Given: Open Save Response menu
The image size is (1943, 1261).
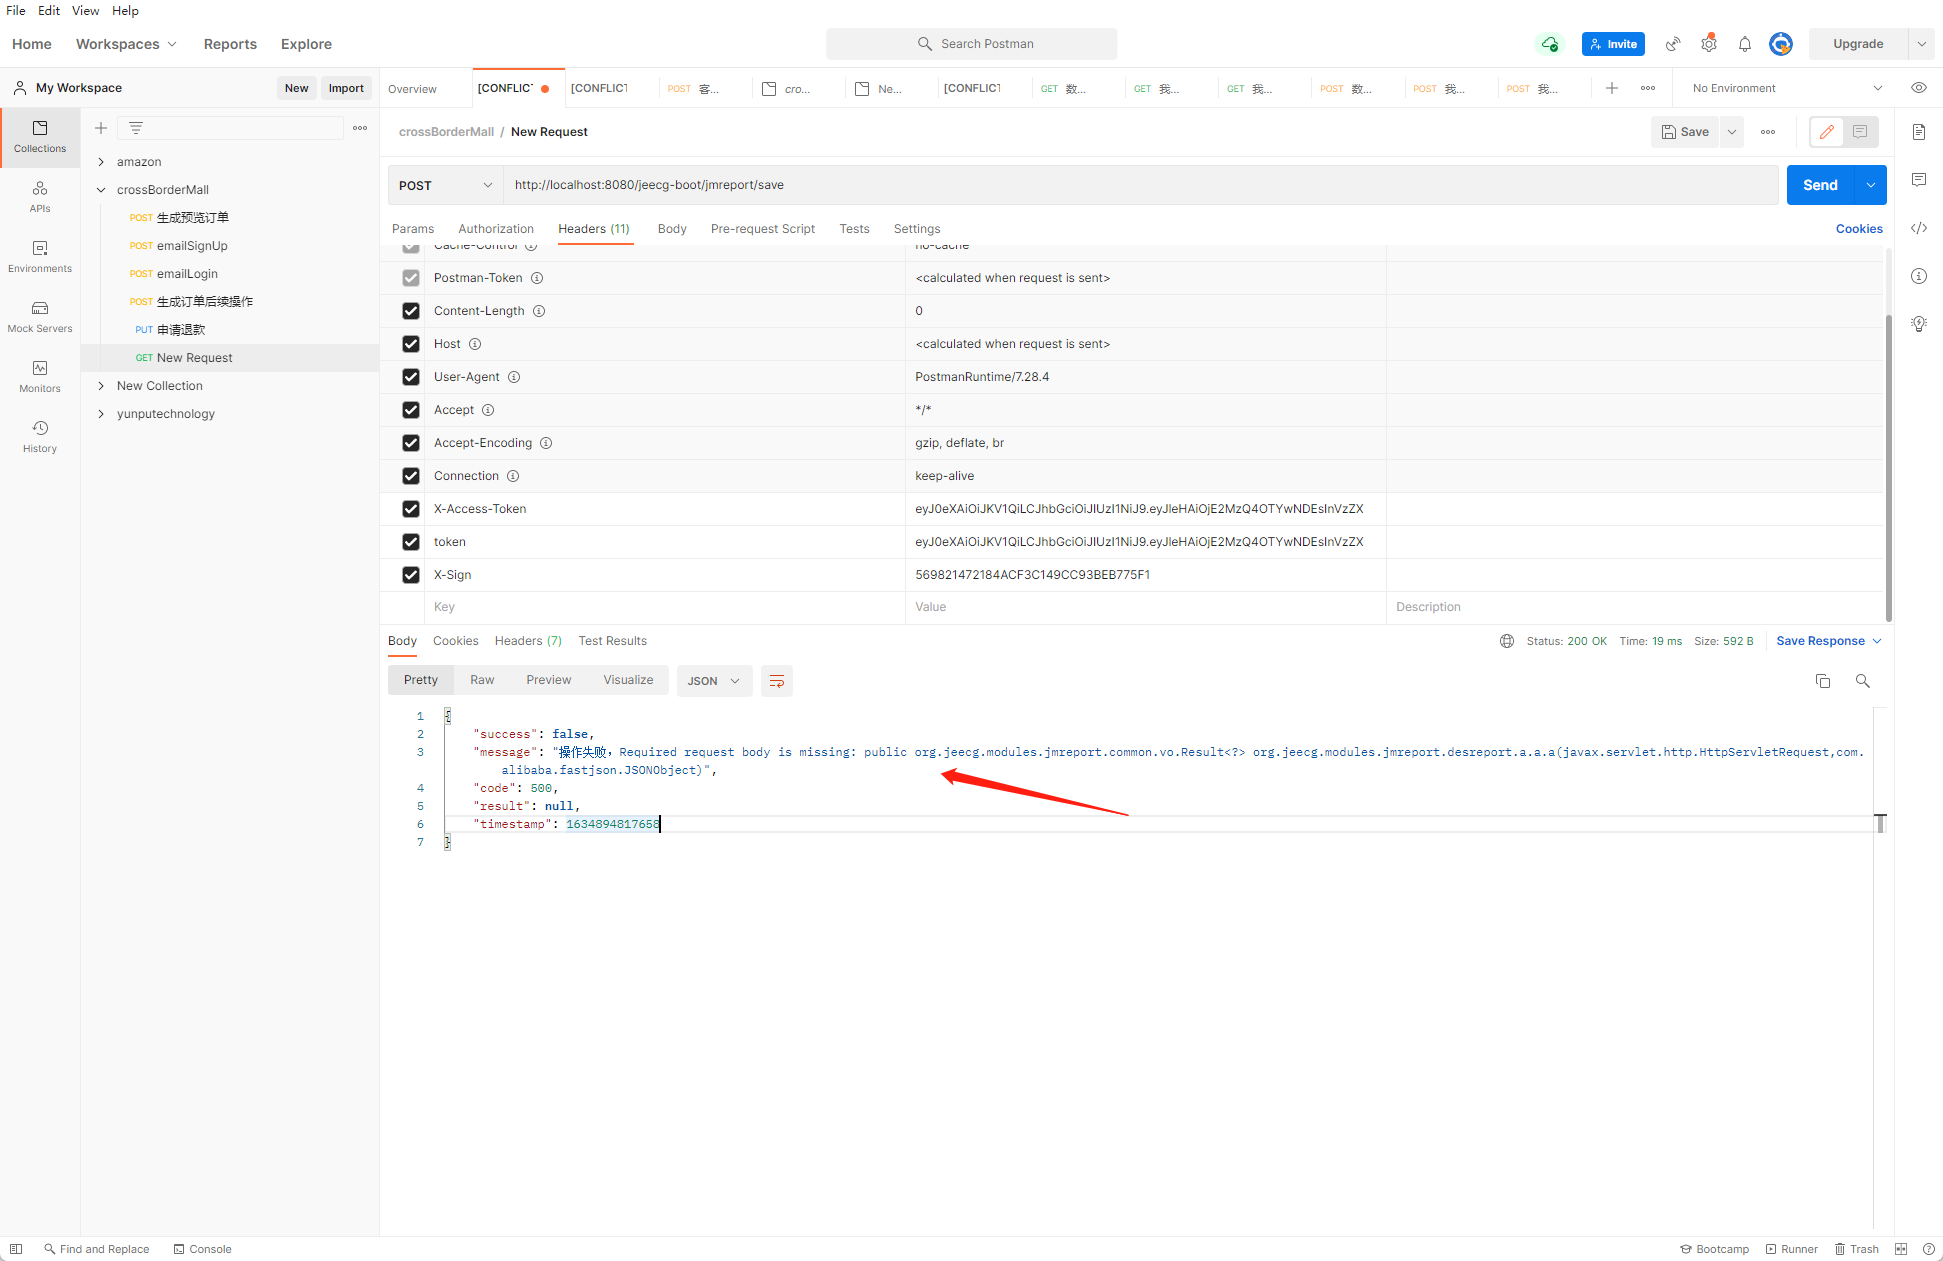Looking at the screenshot, I should click(1829, 641).
